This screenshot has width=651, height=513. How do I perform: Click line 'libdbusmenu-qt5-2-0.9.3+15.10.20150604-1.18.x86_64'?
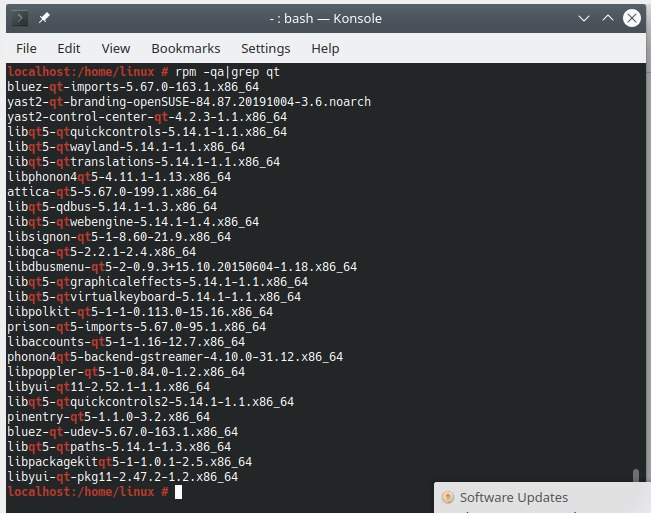182,266
